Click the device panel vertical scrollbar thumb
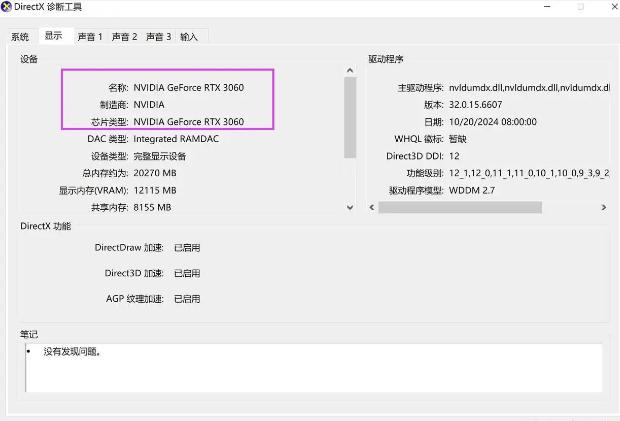The width and height of the screenshot is (620, 421). point(350,117)
